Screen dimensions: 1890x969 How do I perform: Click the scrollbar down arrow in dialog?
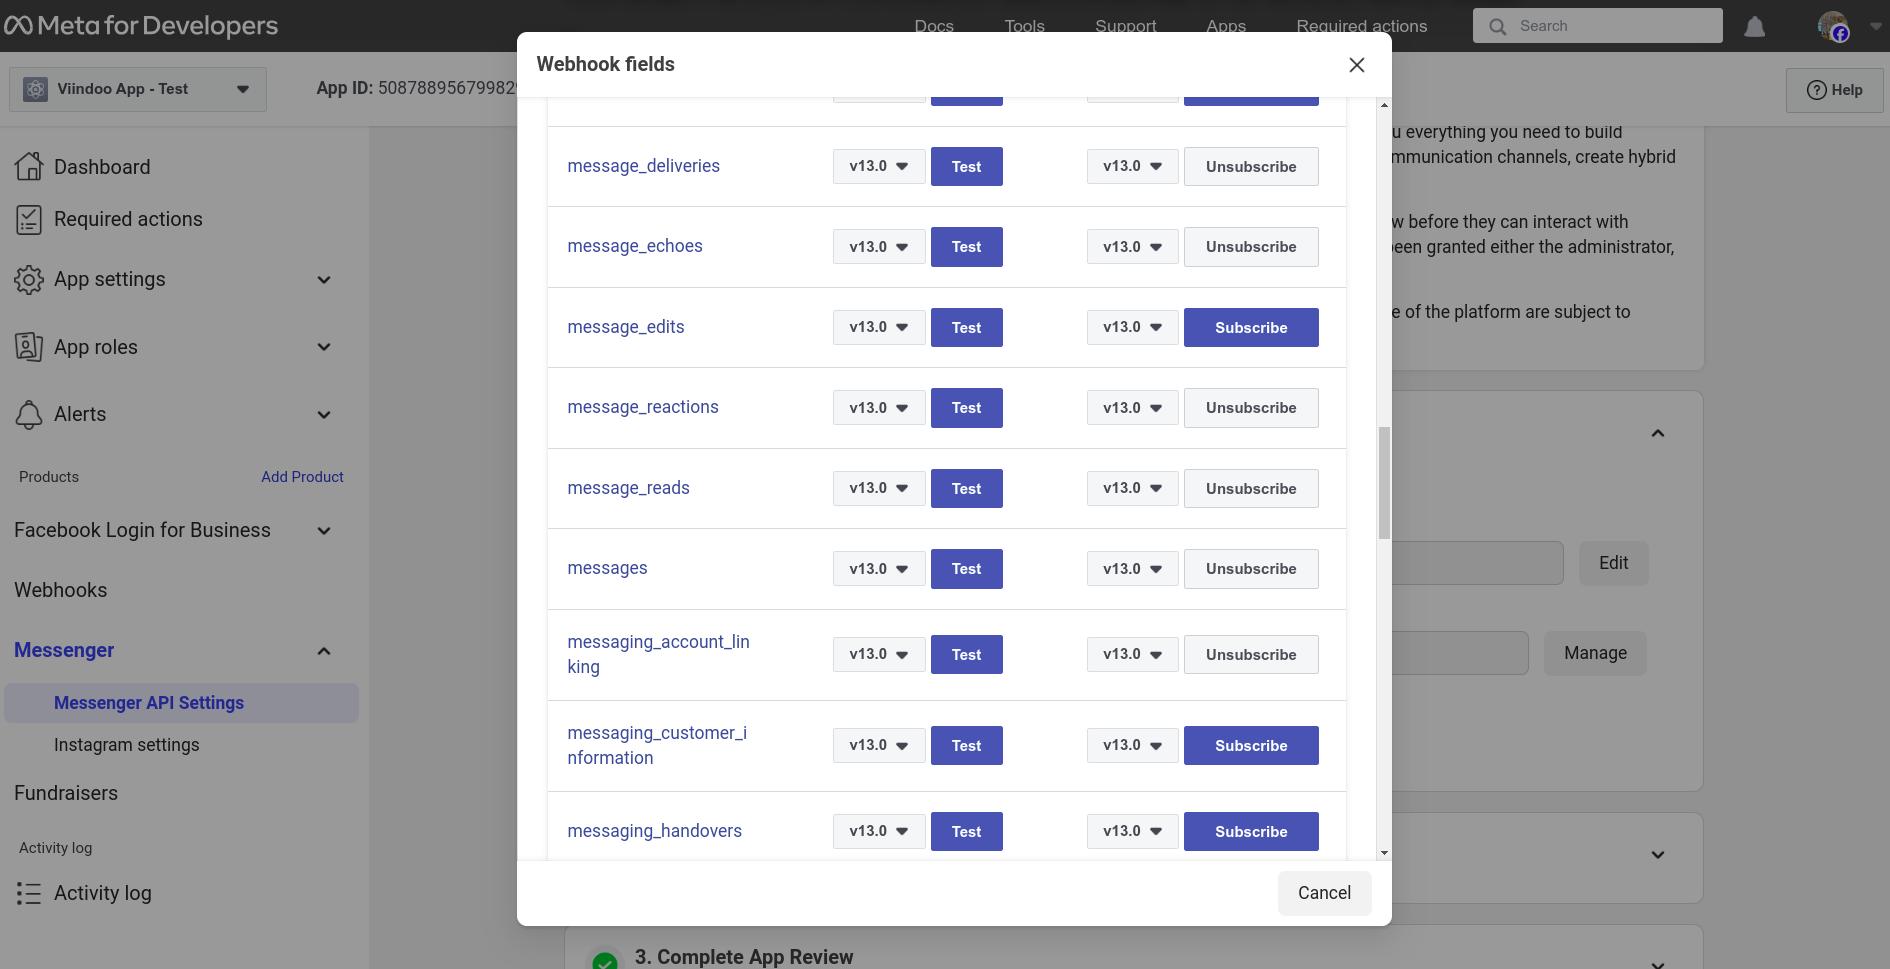click(1384, 853)
